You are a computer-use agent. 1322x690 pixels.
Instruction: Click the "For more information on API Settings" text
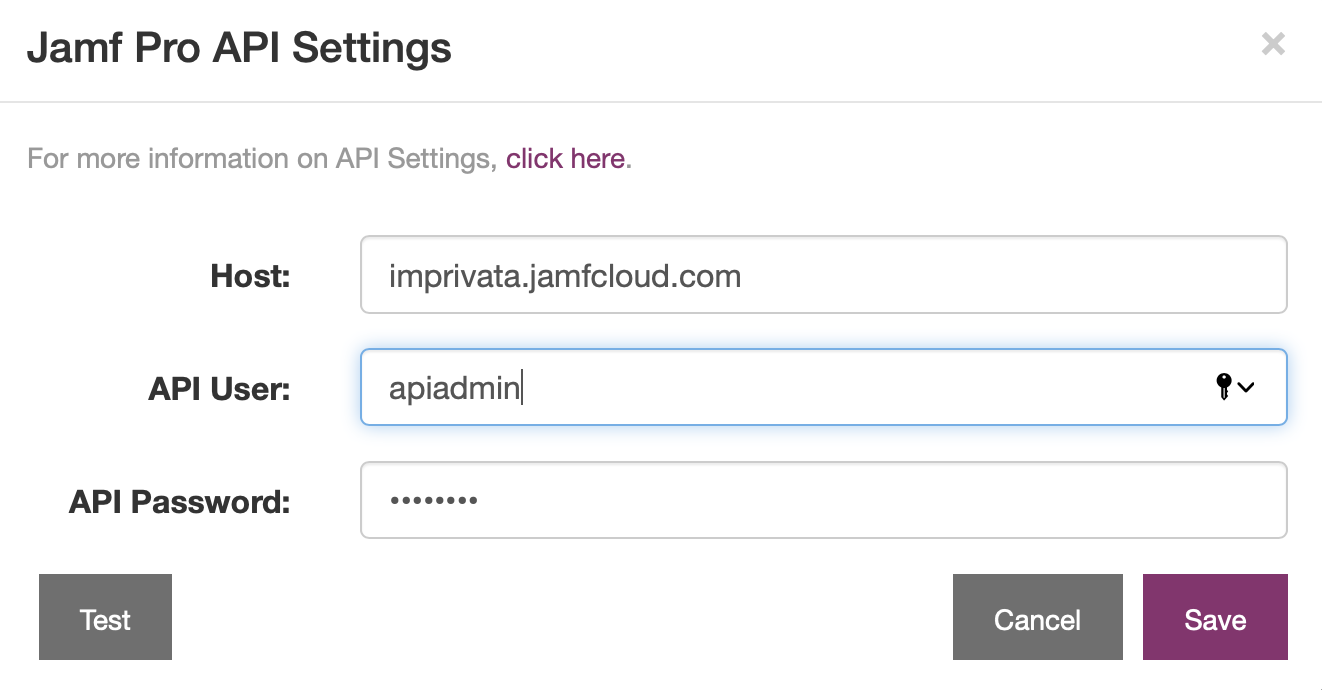(x=262, y=158)
